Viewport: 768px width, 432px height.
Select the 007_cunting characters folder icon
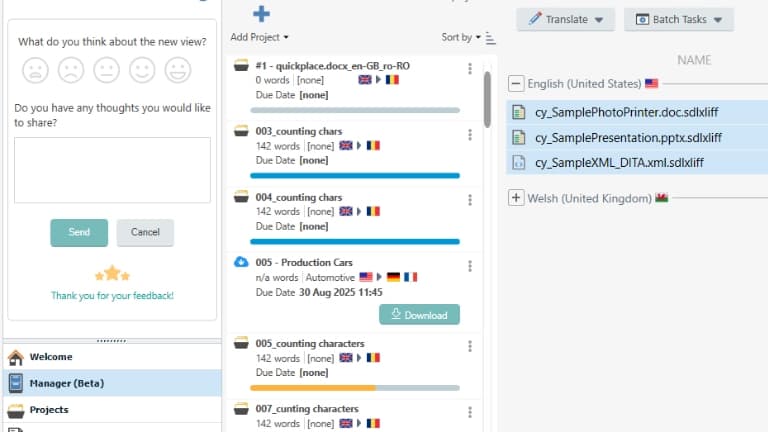[x=241, y=408]
